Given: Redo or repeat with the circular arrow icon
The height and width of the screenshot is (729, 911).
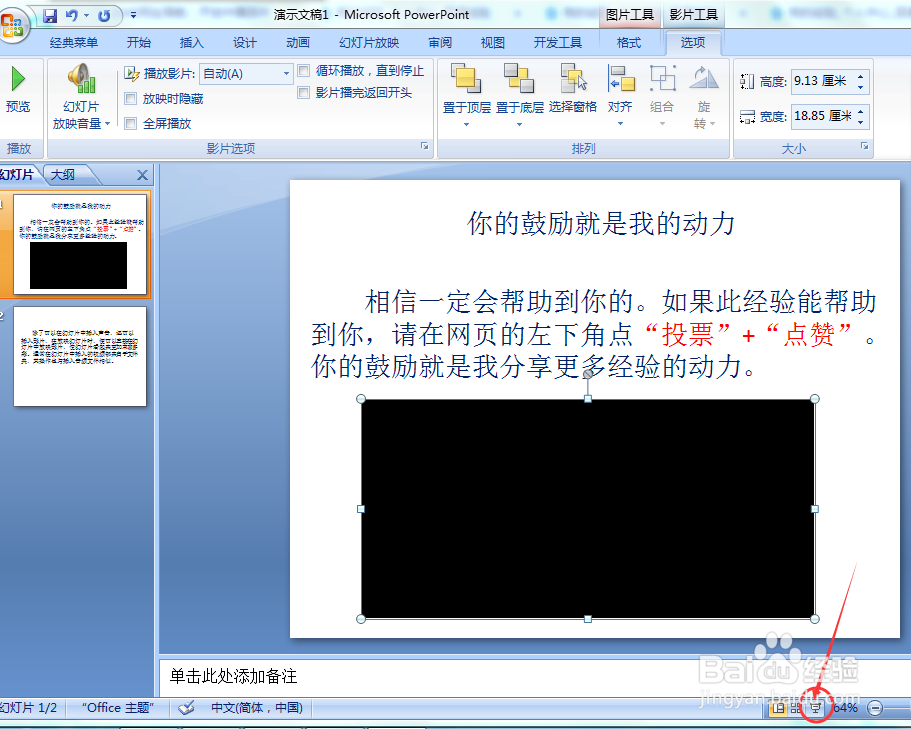Looking at the screenshot, I should [104, 16].
